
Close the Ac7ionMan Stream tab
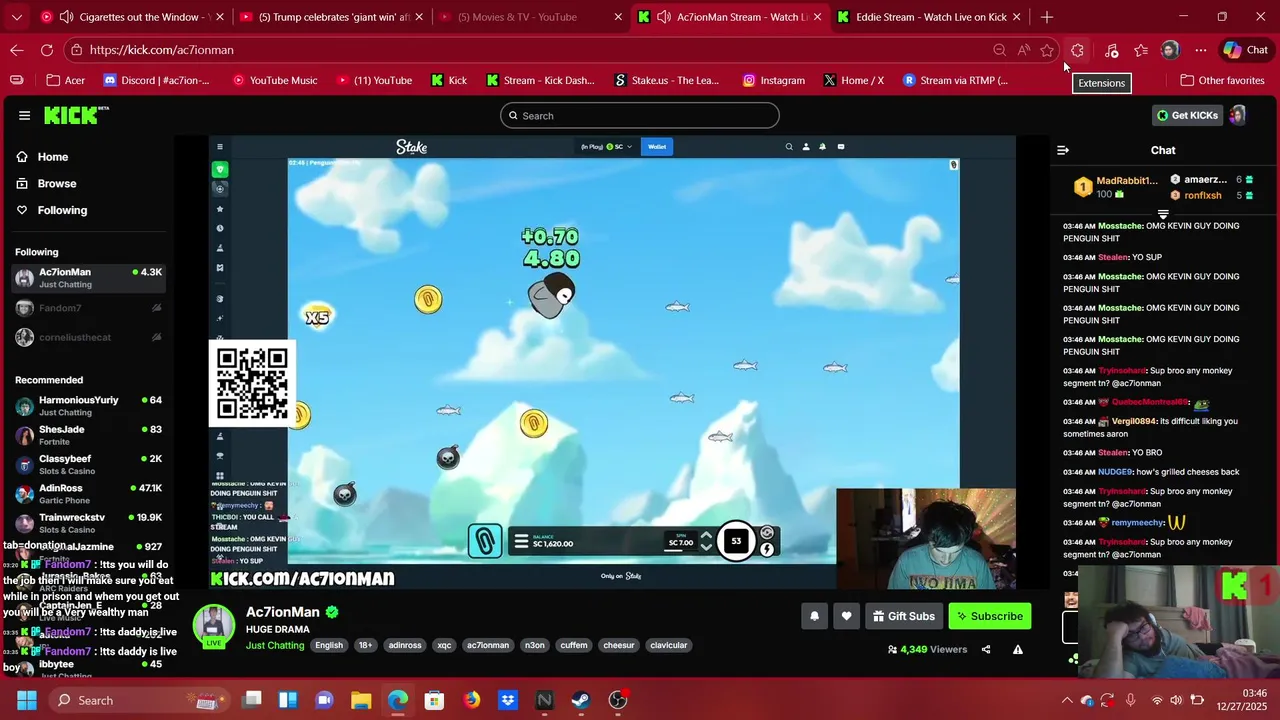point(818,17)
